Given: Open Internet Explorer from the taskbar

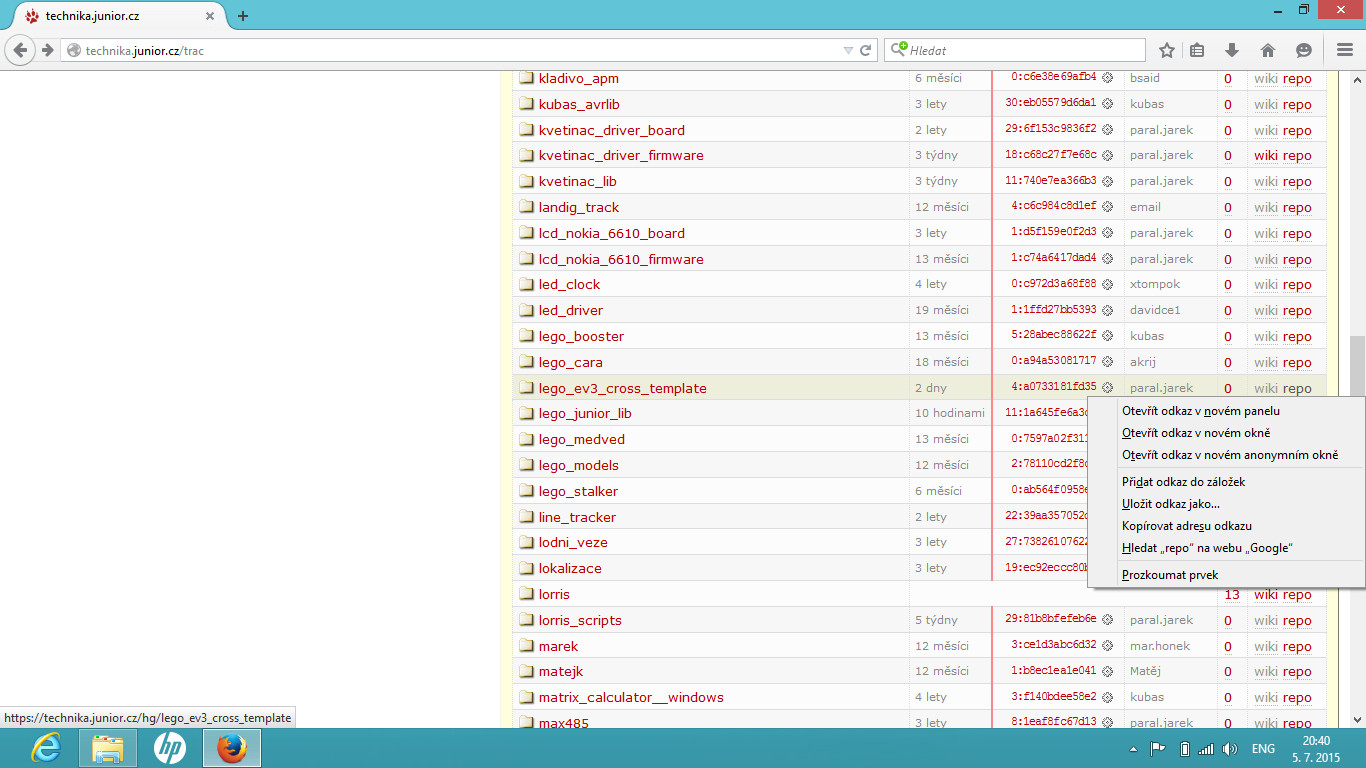Looking at the screenshot, I should (46, 748).
